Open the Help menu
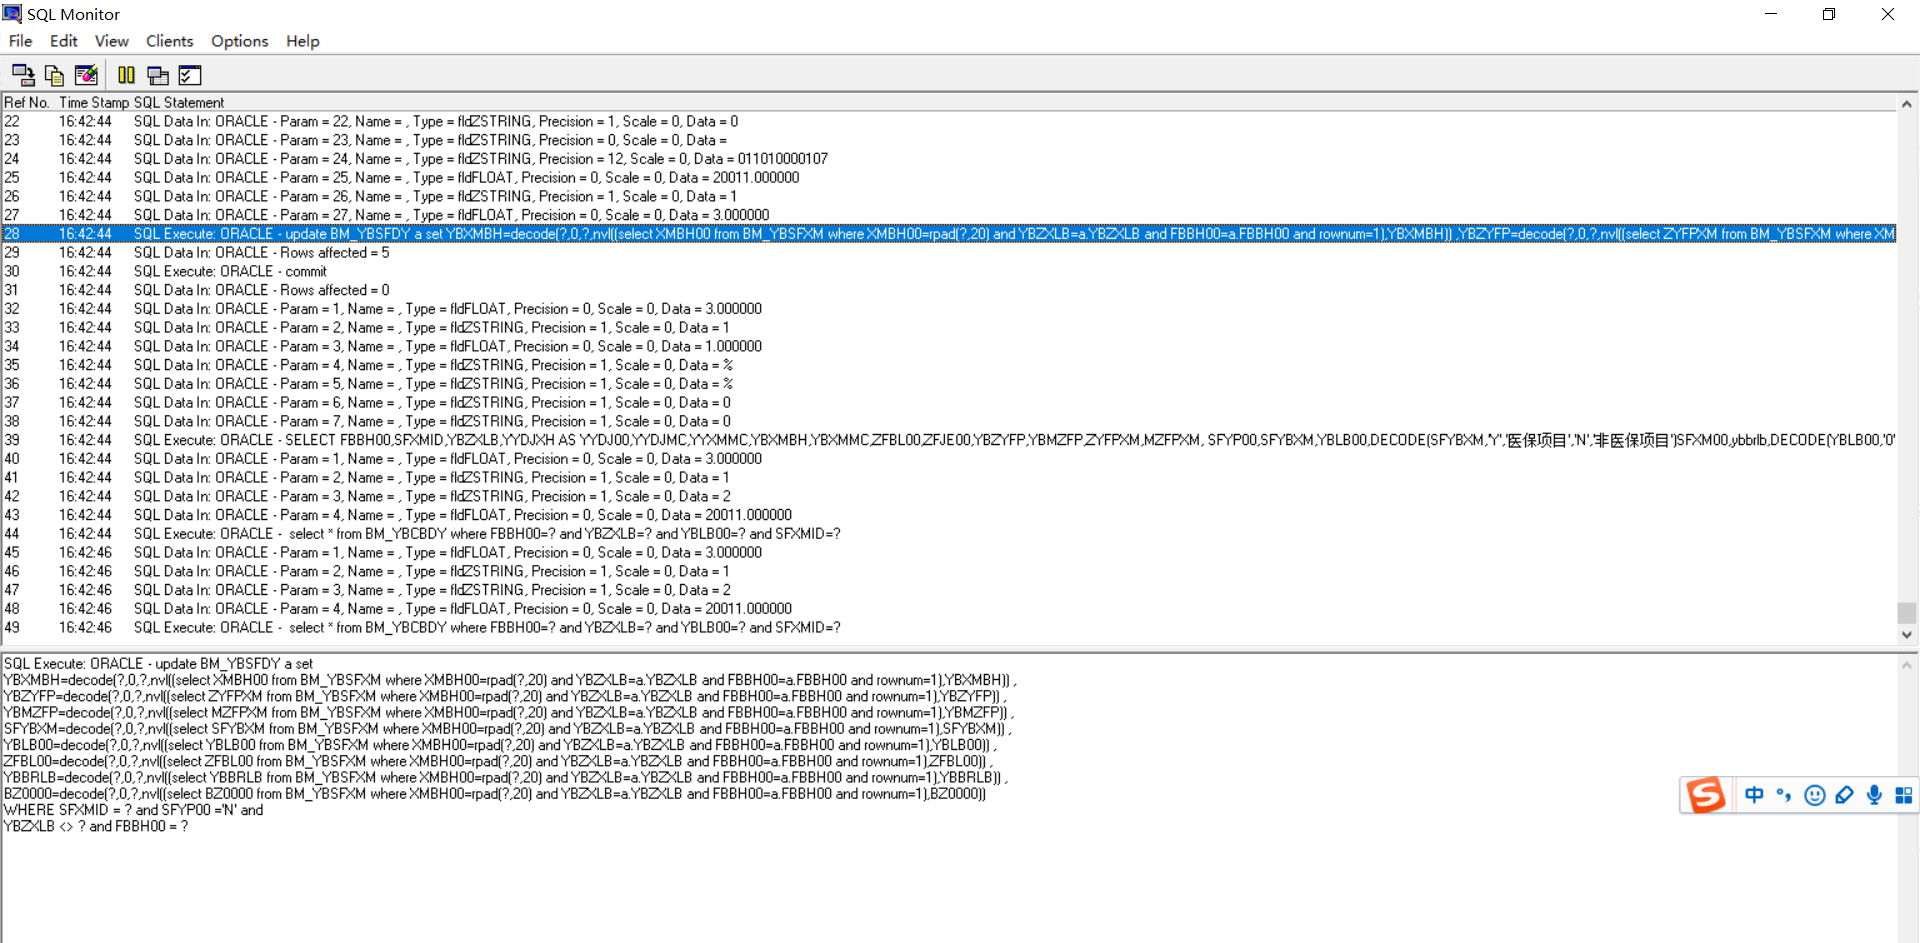This screenshot has height=943, width=1920. [303, 41]
